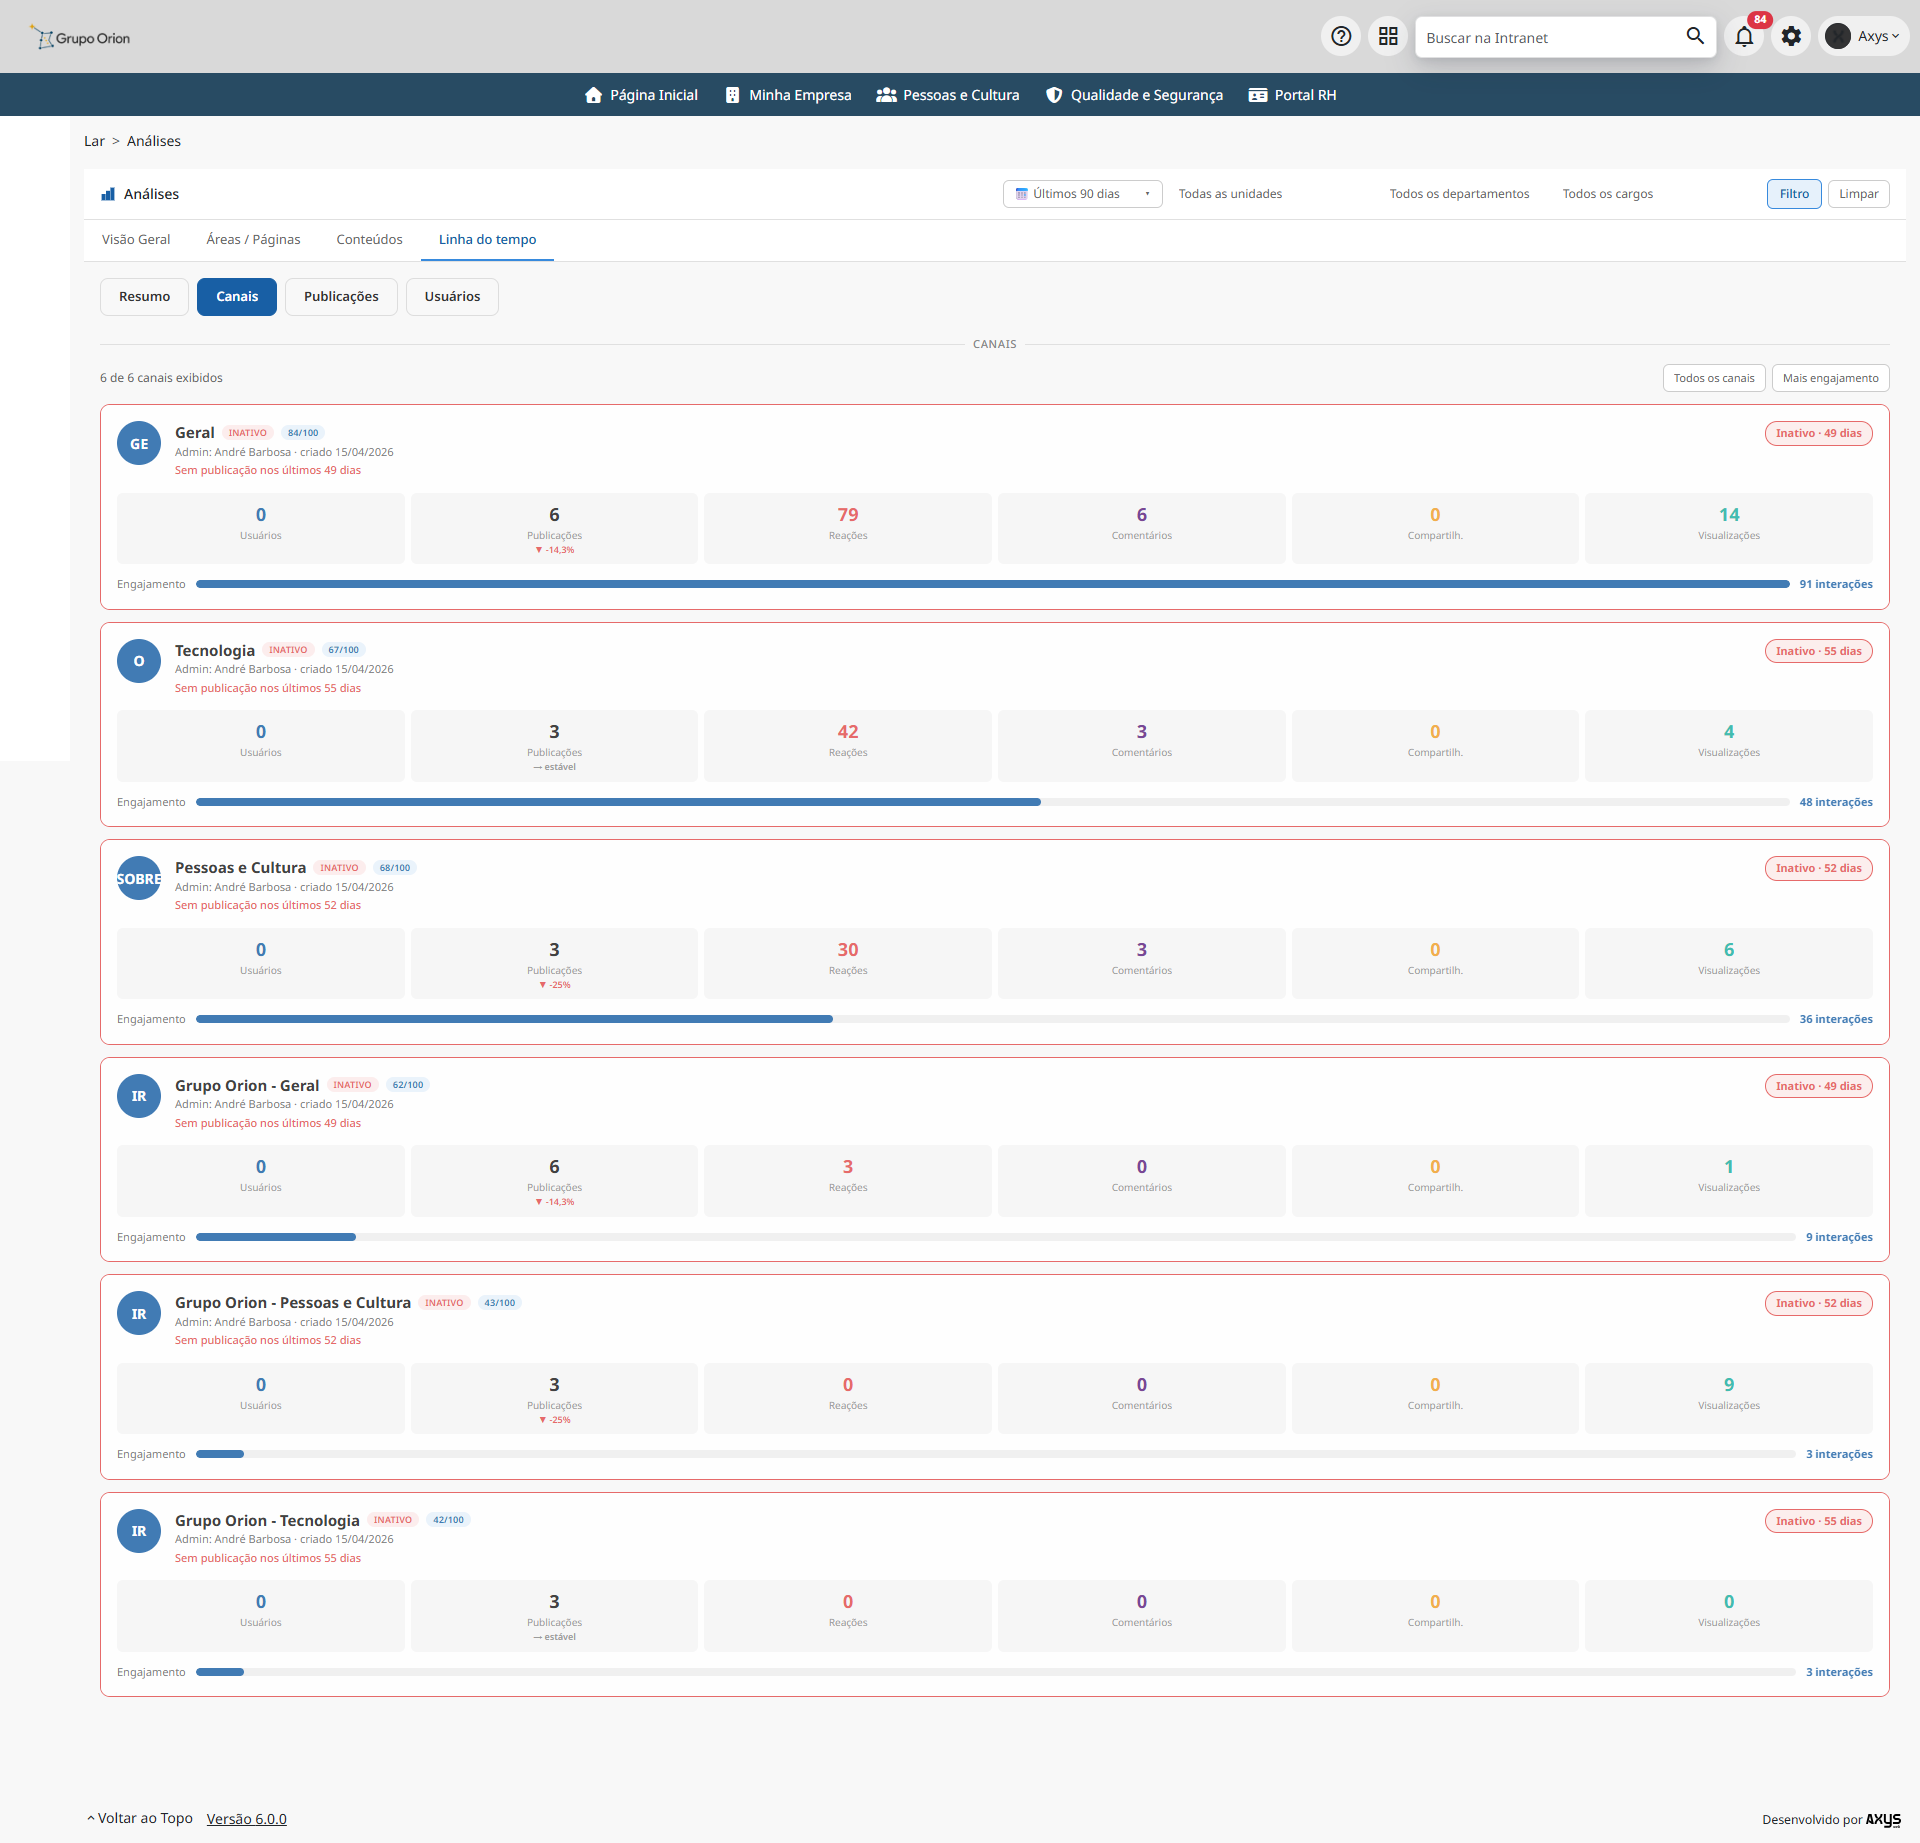
Task: Click Tecnologia engagement bar with 48 interações
Action: click(x=992, y=802)
